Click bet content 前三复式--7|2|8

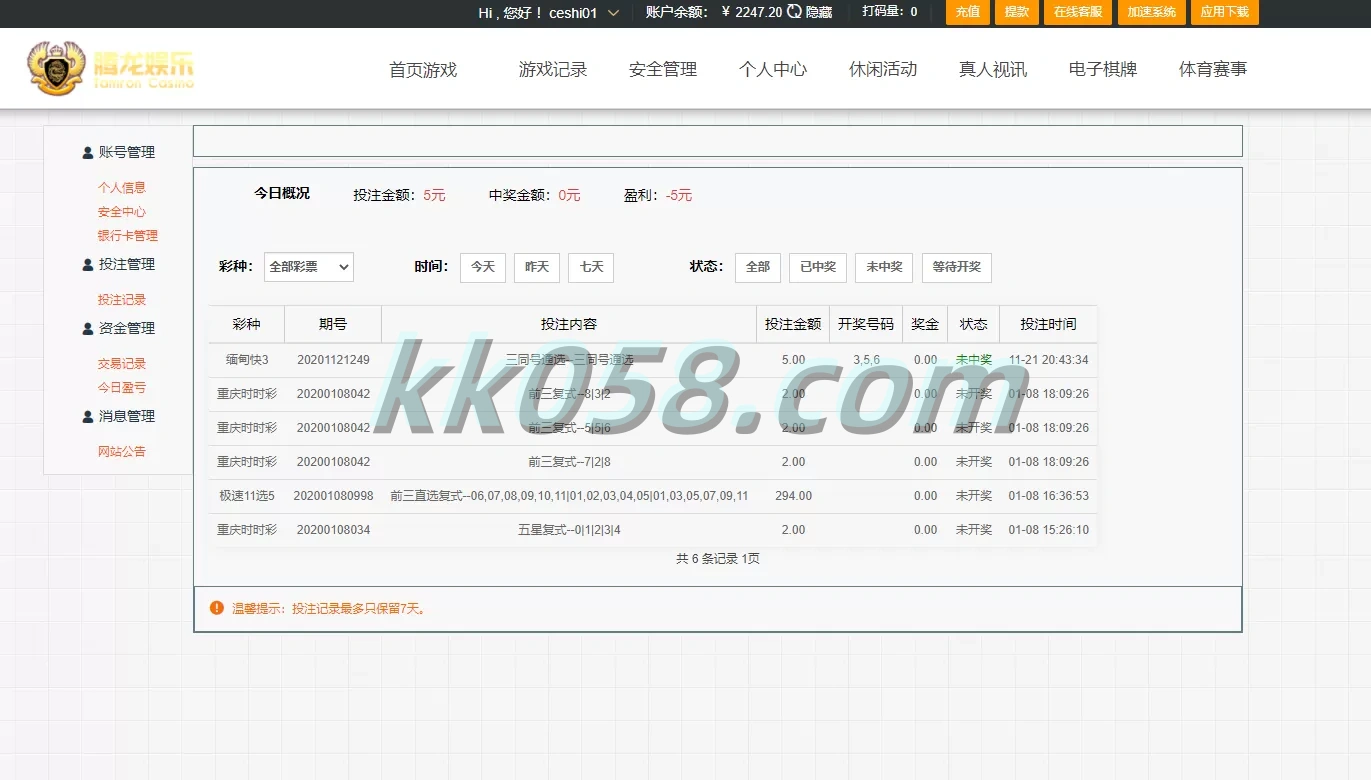coord(569,462)
